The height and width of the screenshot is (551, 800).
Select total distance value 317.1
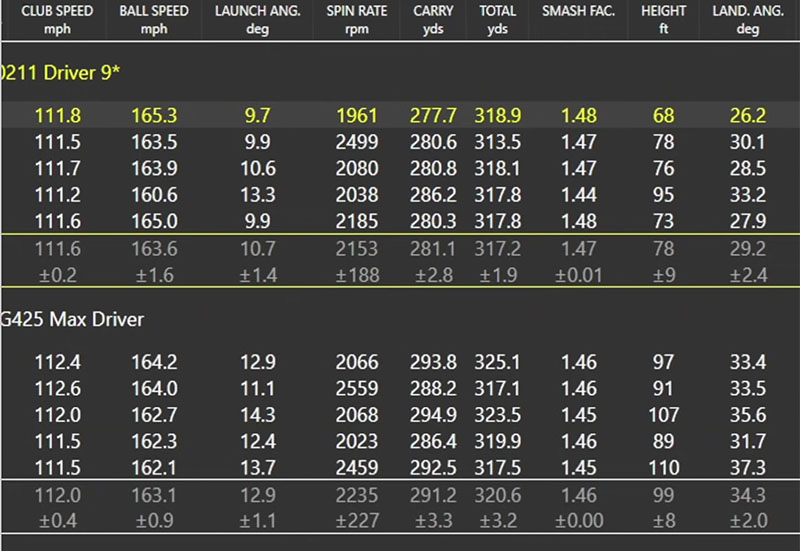click(x=498, y=389)
